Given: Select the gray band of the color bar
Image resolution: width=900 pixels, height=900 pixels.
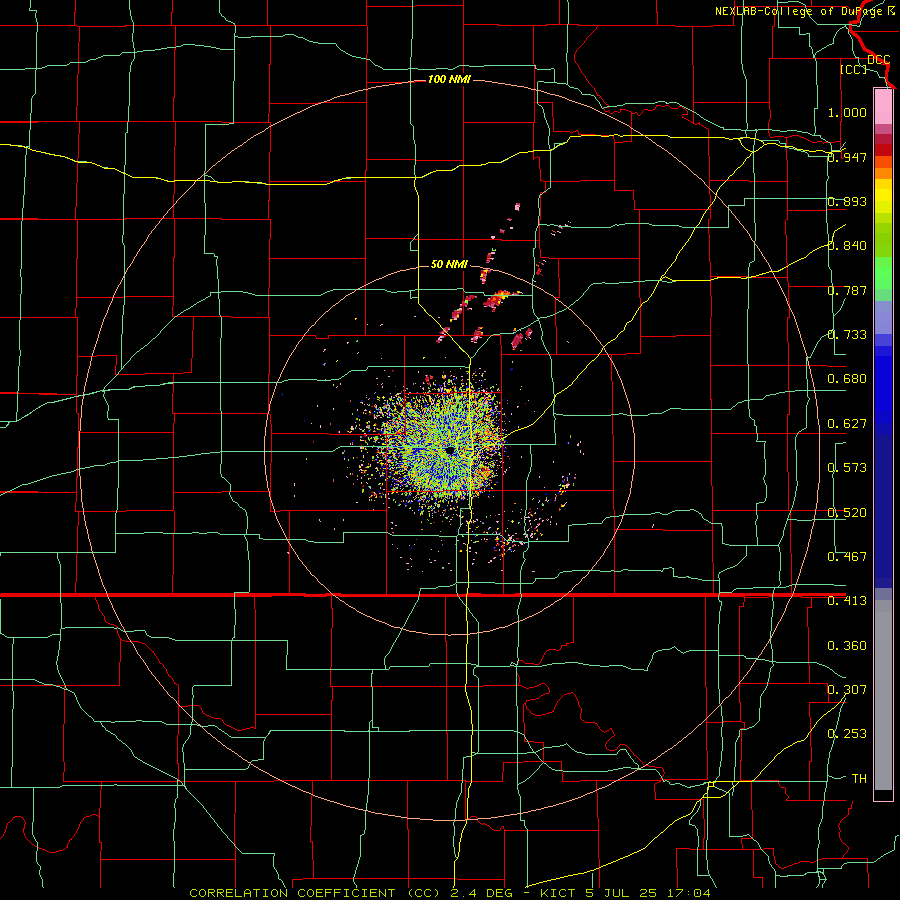Looking at the screenshot, I should 883,695.
